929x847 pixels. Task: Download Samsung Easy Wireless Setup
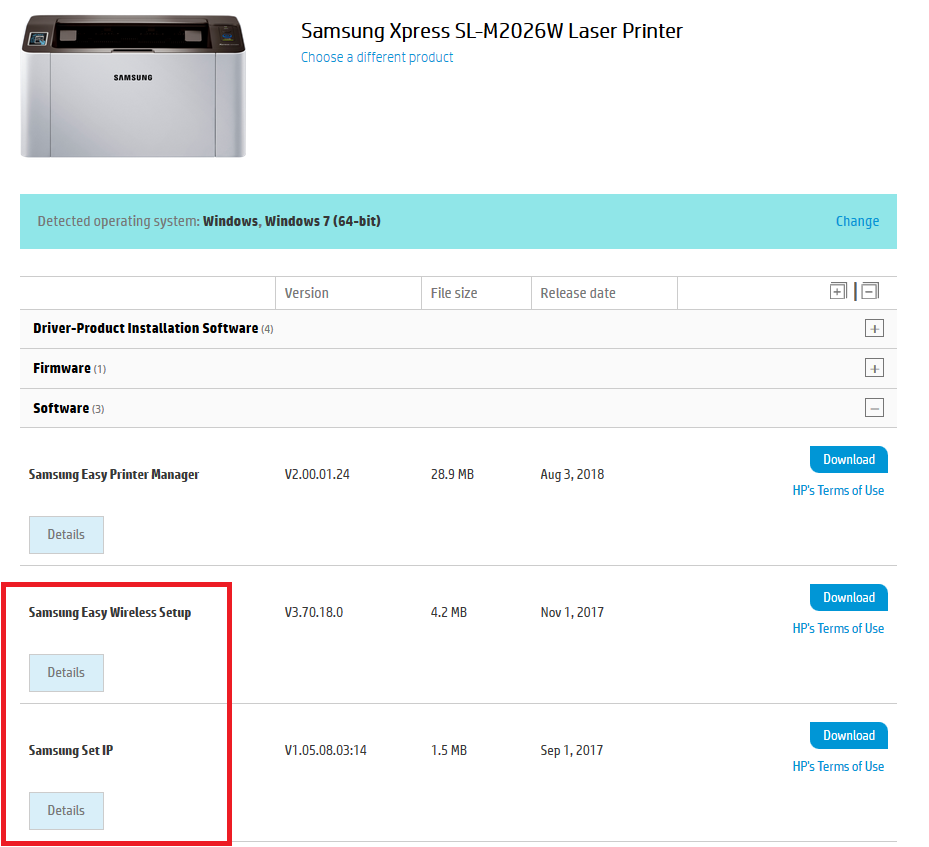(848, 598)
